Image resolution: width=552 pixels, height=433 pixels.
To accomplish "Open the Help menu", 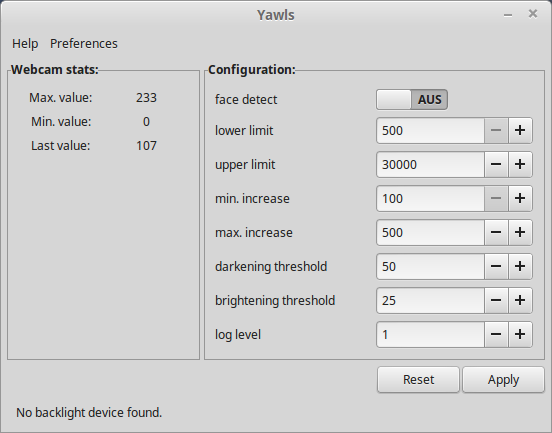I will click(x=25, y=44).
